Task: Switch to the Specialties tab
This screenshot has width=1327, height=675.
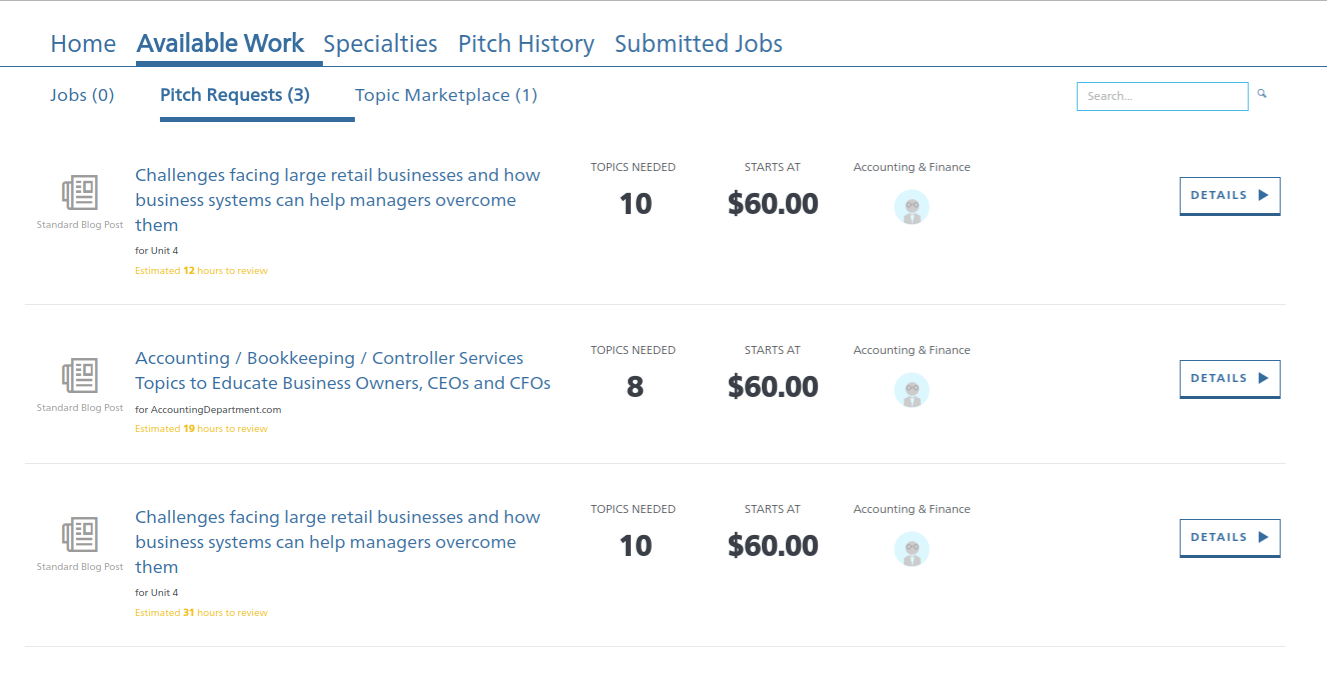Action: pyautogui.click(x=380, y=44)
